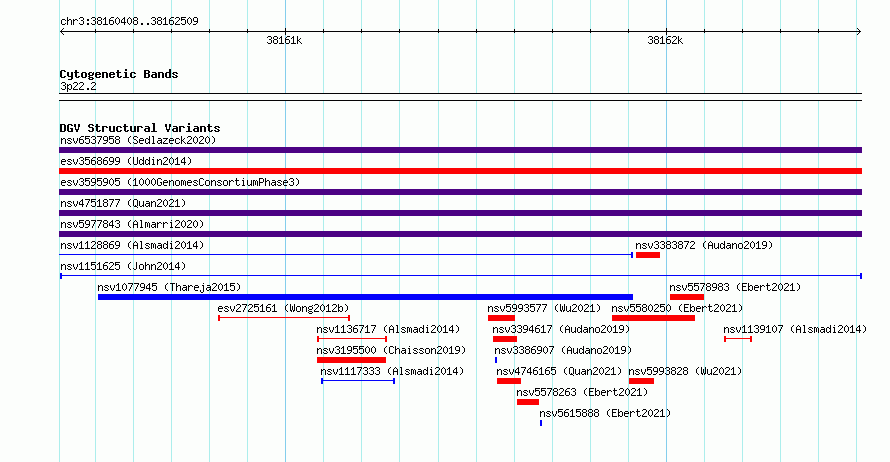Click the left arrow end of ruler
The width and height of the screenshot is (890, 462).
point(62,32)
